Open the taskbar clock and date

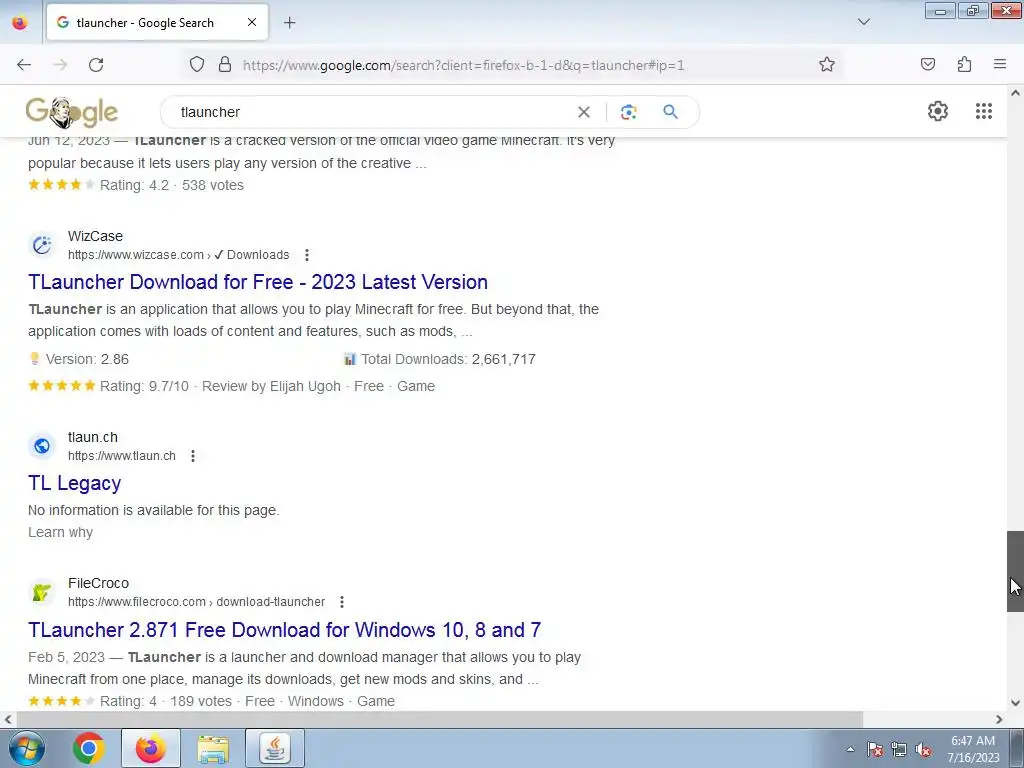pyautogui.click(x=973, y=749)
